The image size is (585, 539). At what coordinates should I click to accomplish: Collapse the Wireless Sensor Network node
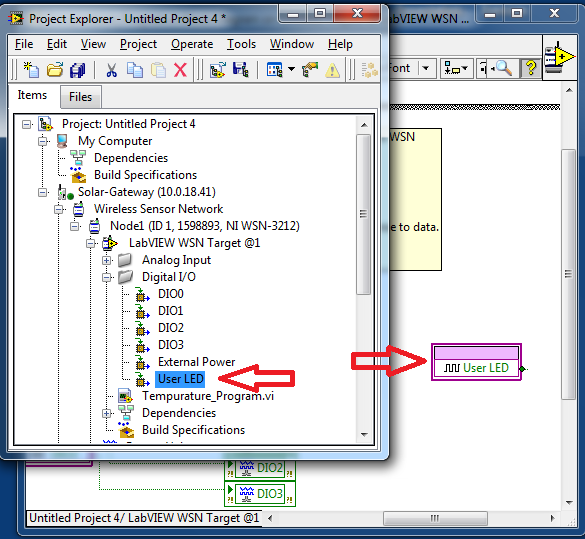point(59,209)
